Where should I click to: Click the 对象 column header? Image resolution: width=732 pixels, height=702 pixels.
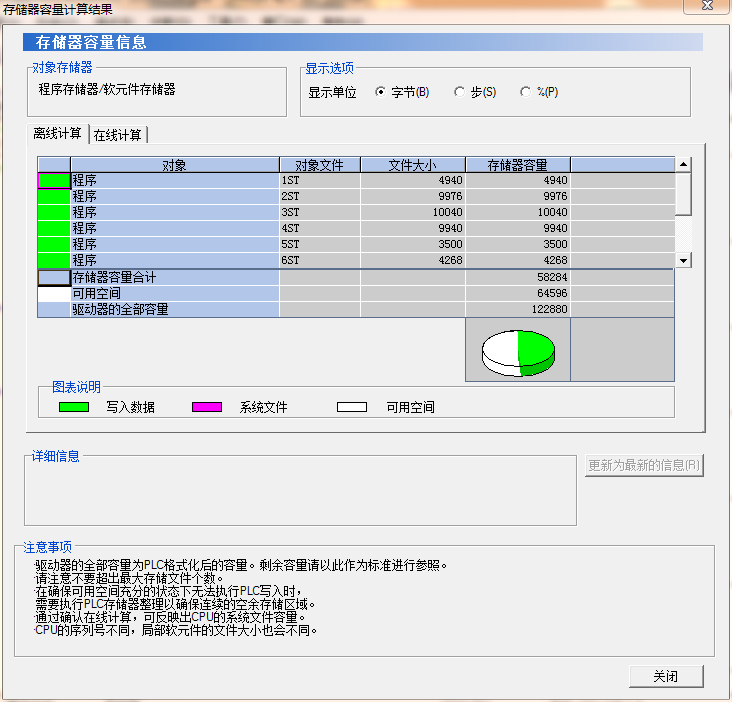174,165
